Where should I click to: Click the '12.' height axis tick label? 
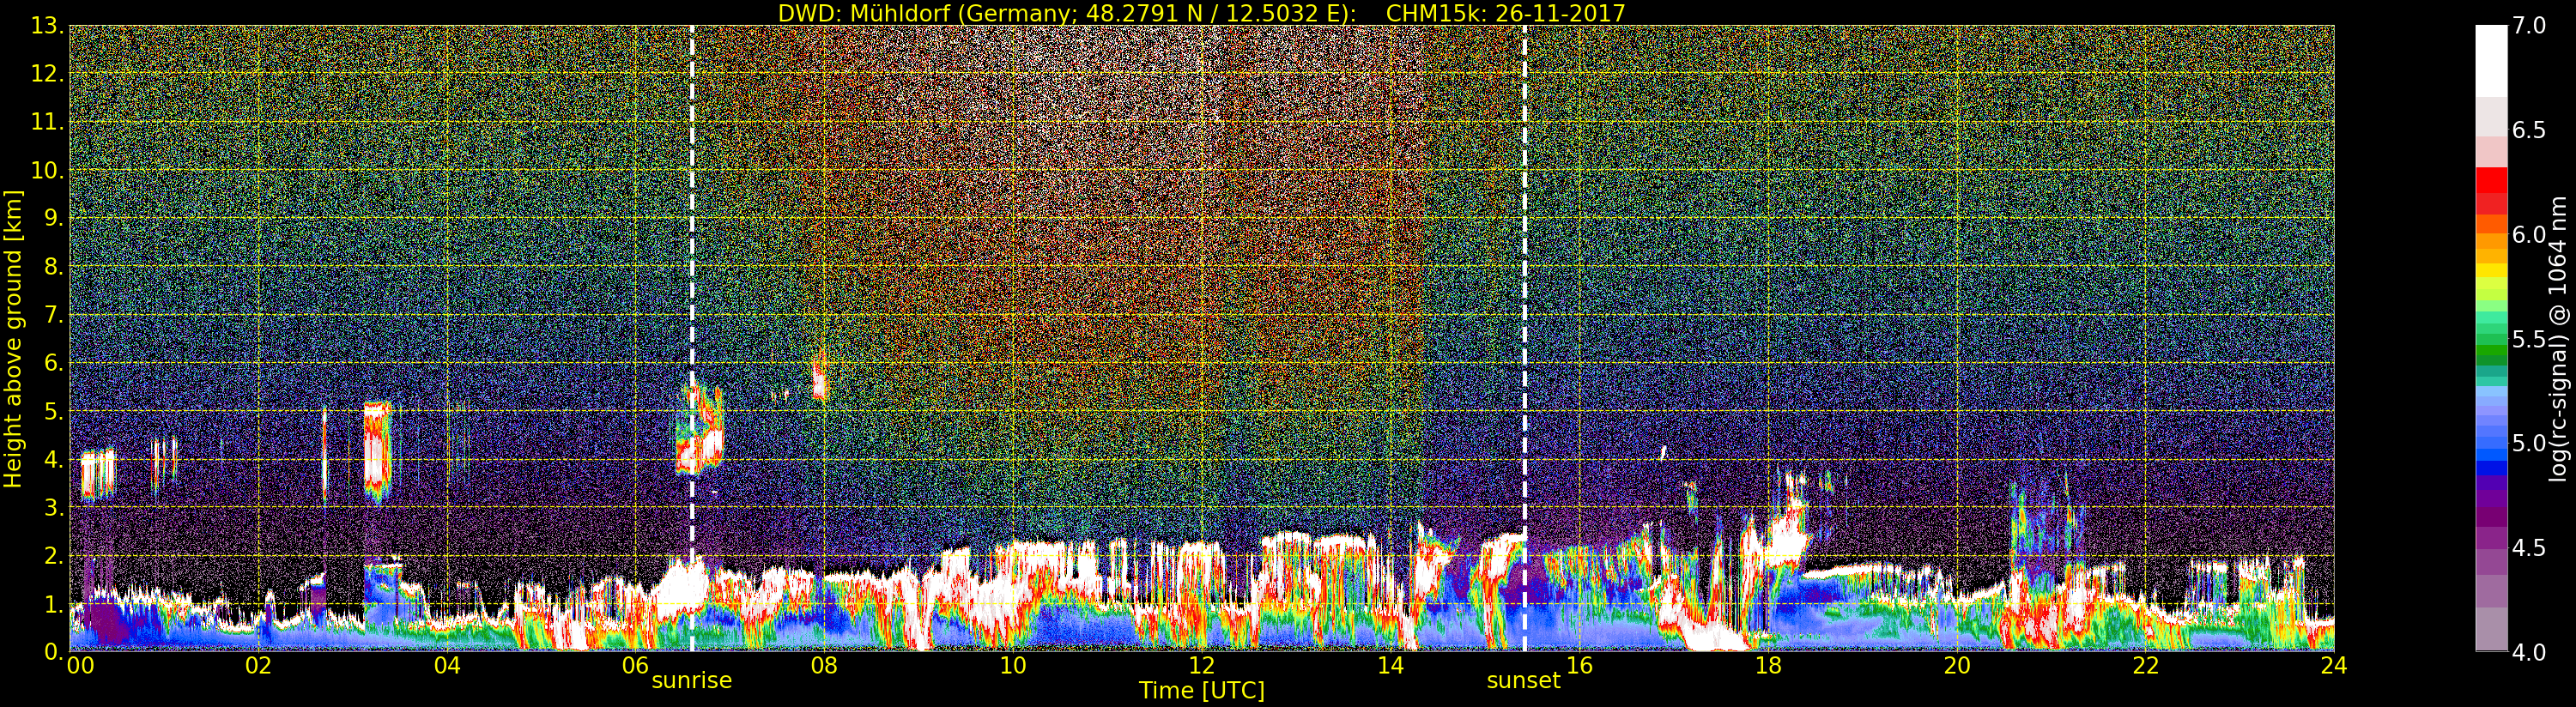pyautogui.click(x=47, y=74)
